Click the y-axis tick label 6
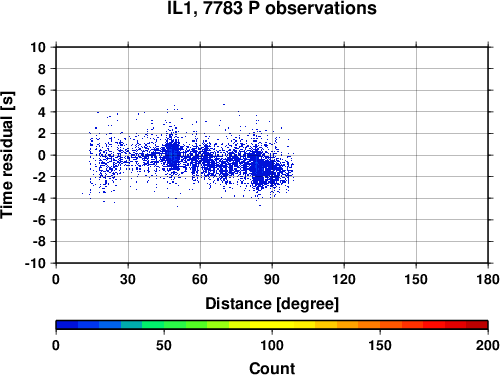 coord(42,90)
